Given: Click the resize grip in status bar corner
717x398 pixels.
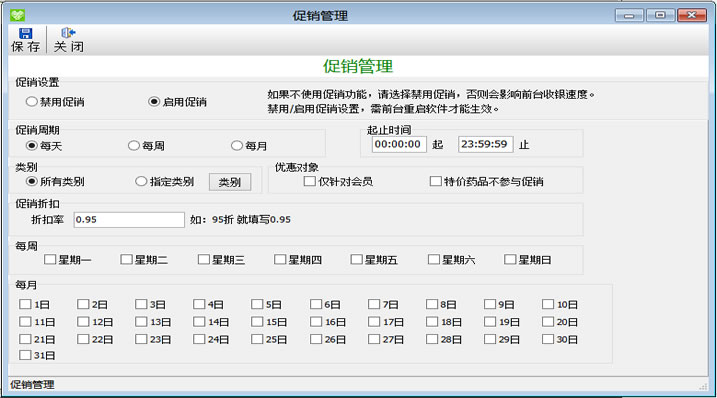Looking at the screenshot, I should [703, 387].
